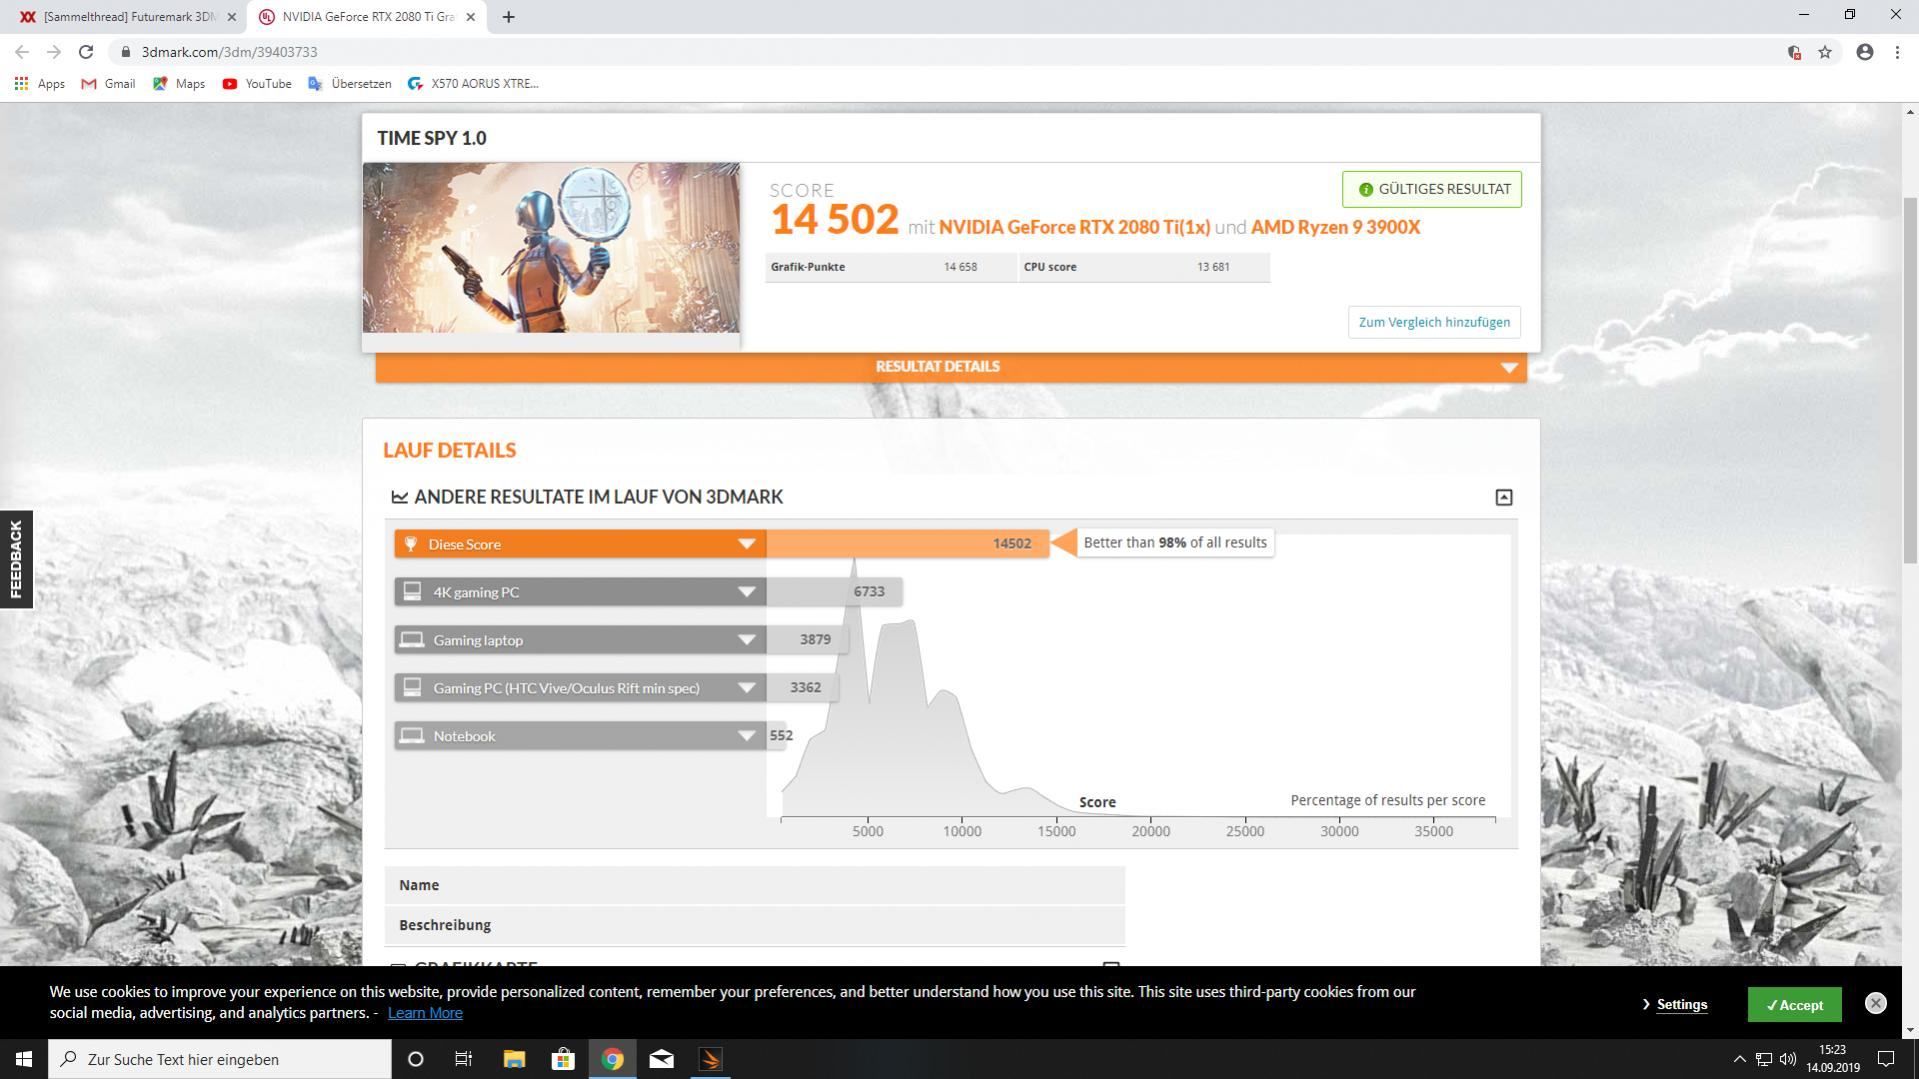The width and height of the screenshot is (1919, 1079).
Task: Bookmark this page with the star icon
Action: [x=1825, y=52]
